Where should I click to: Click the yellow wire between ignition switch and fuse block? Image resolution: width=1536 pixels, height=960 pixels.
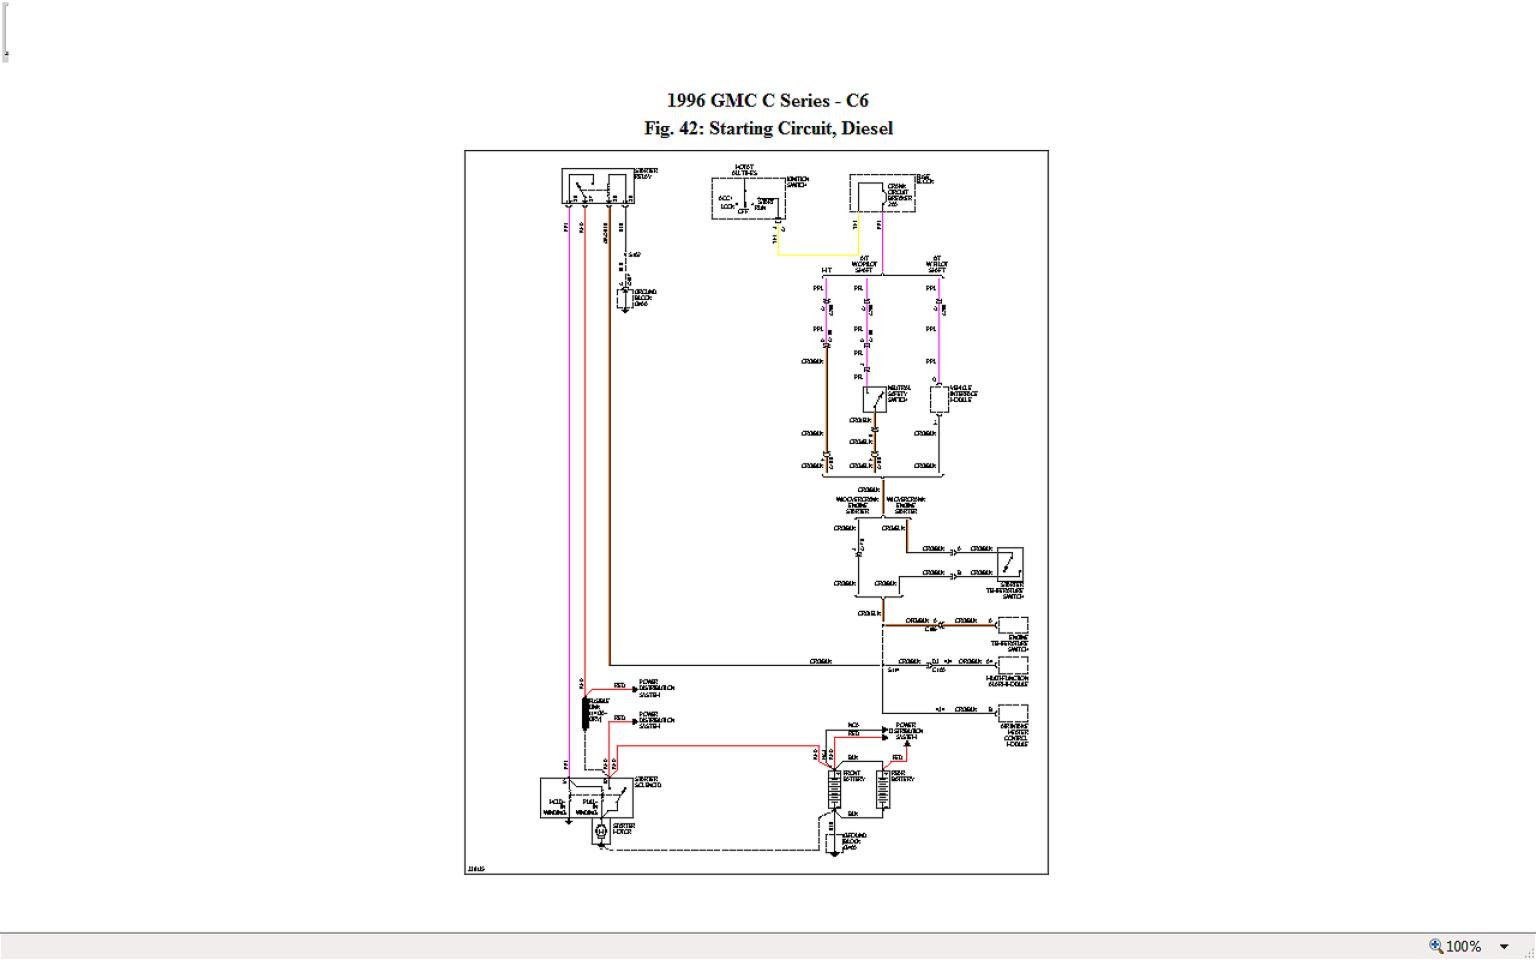point(818,253)
